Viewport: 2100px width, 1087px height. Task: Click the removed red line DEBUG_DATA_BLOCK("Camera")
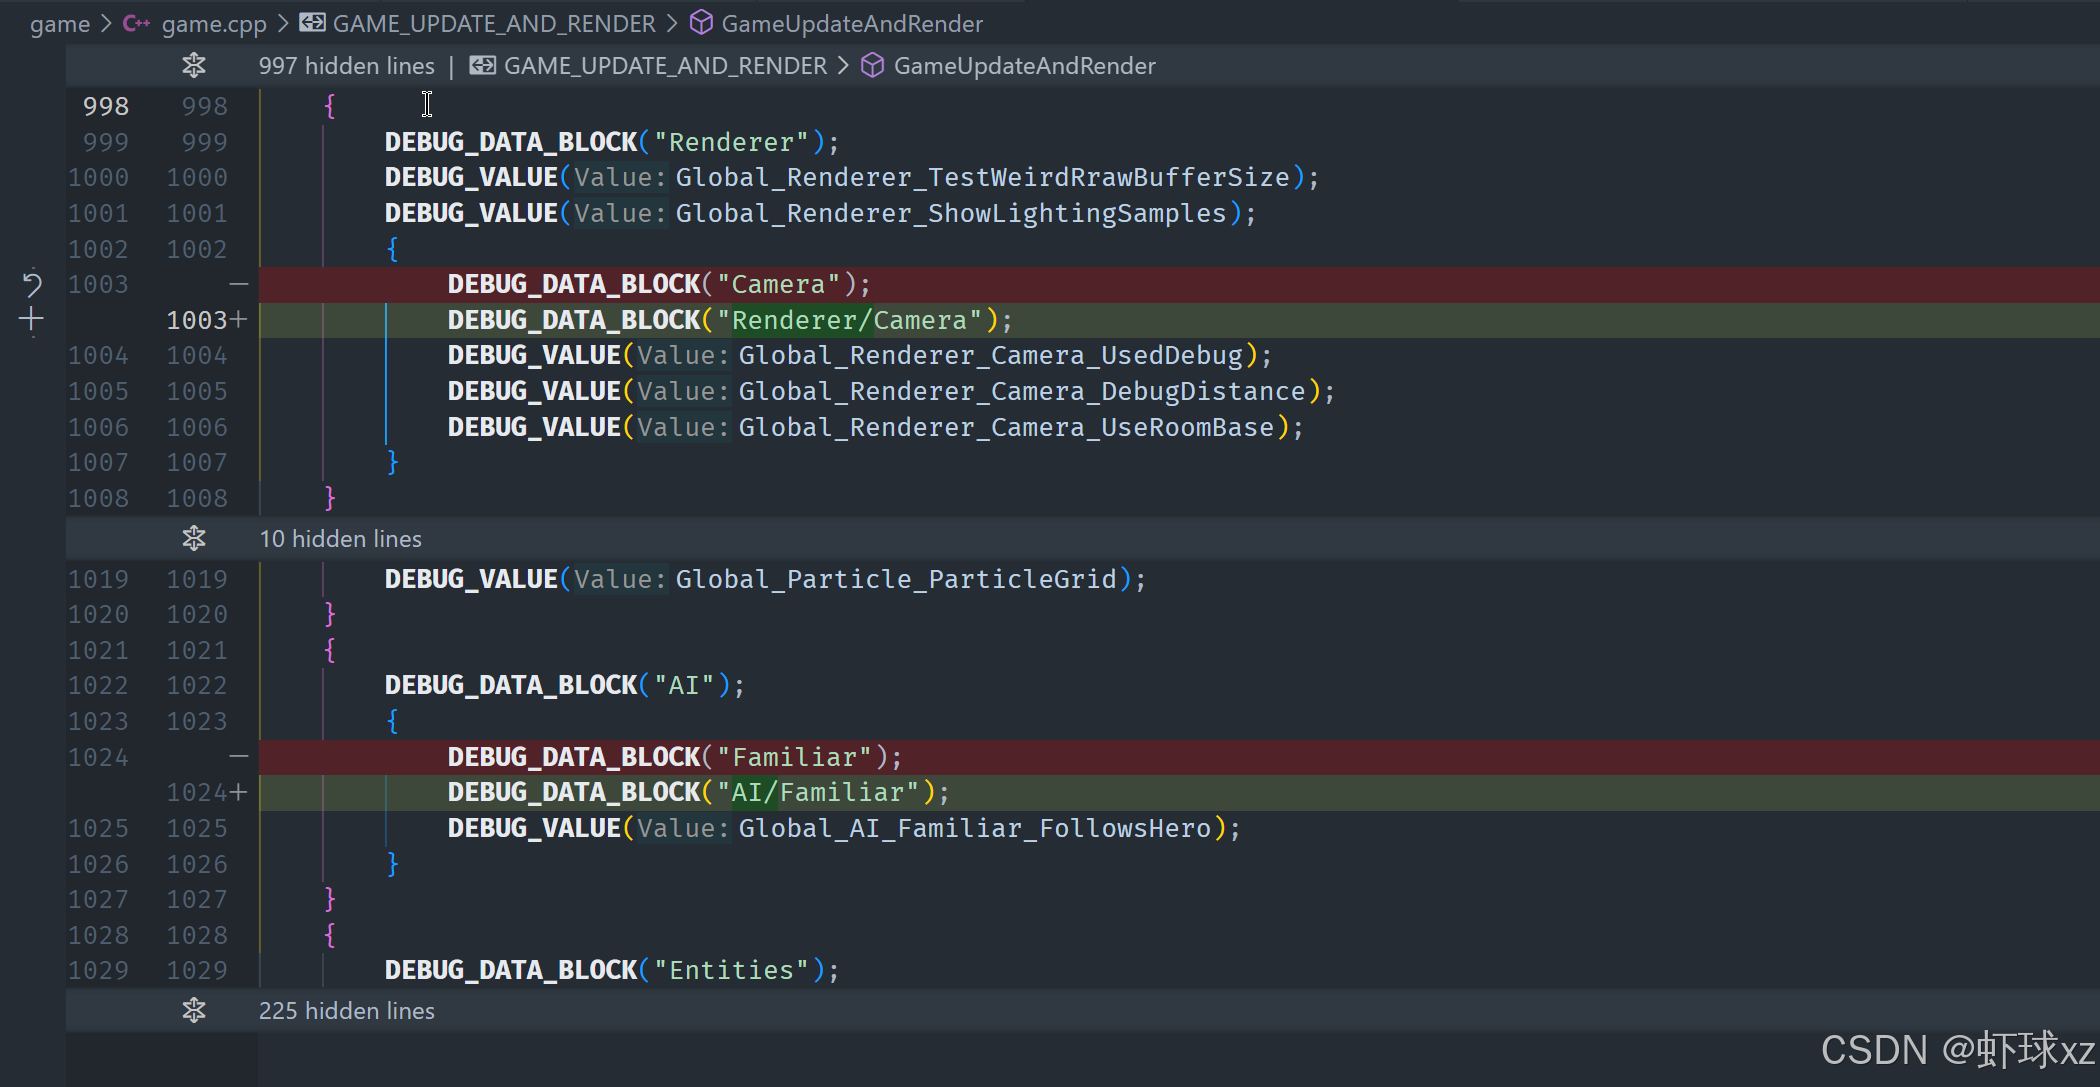(659, 284)
